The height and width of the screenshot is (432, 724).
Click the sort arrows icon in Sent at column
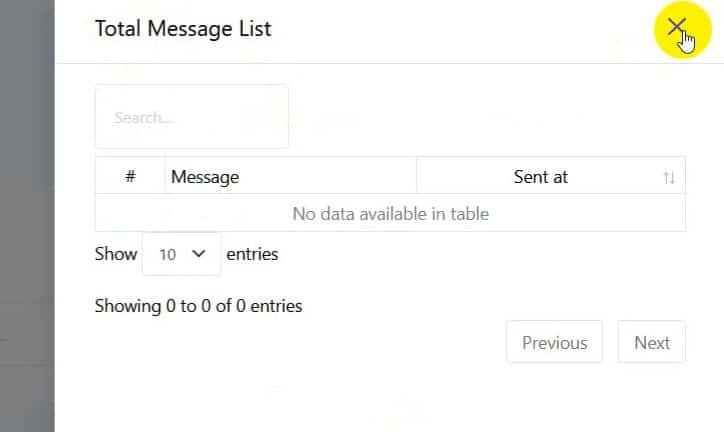669,178
